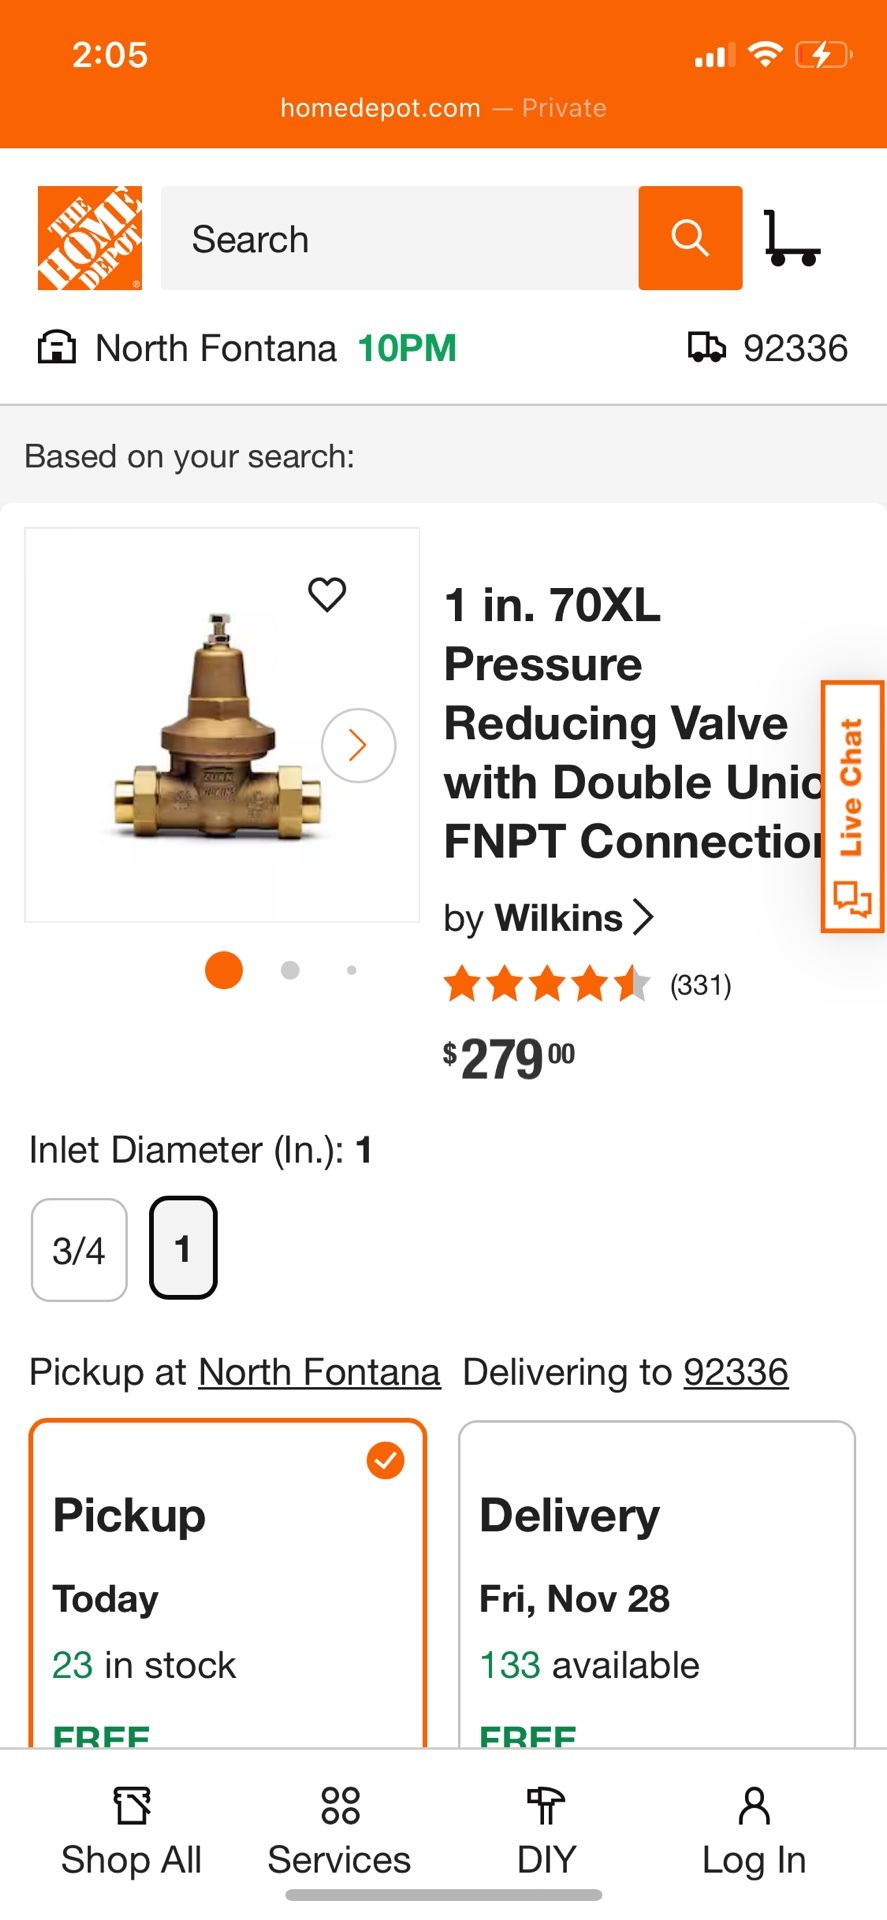Open the shopping cart

793,238
